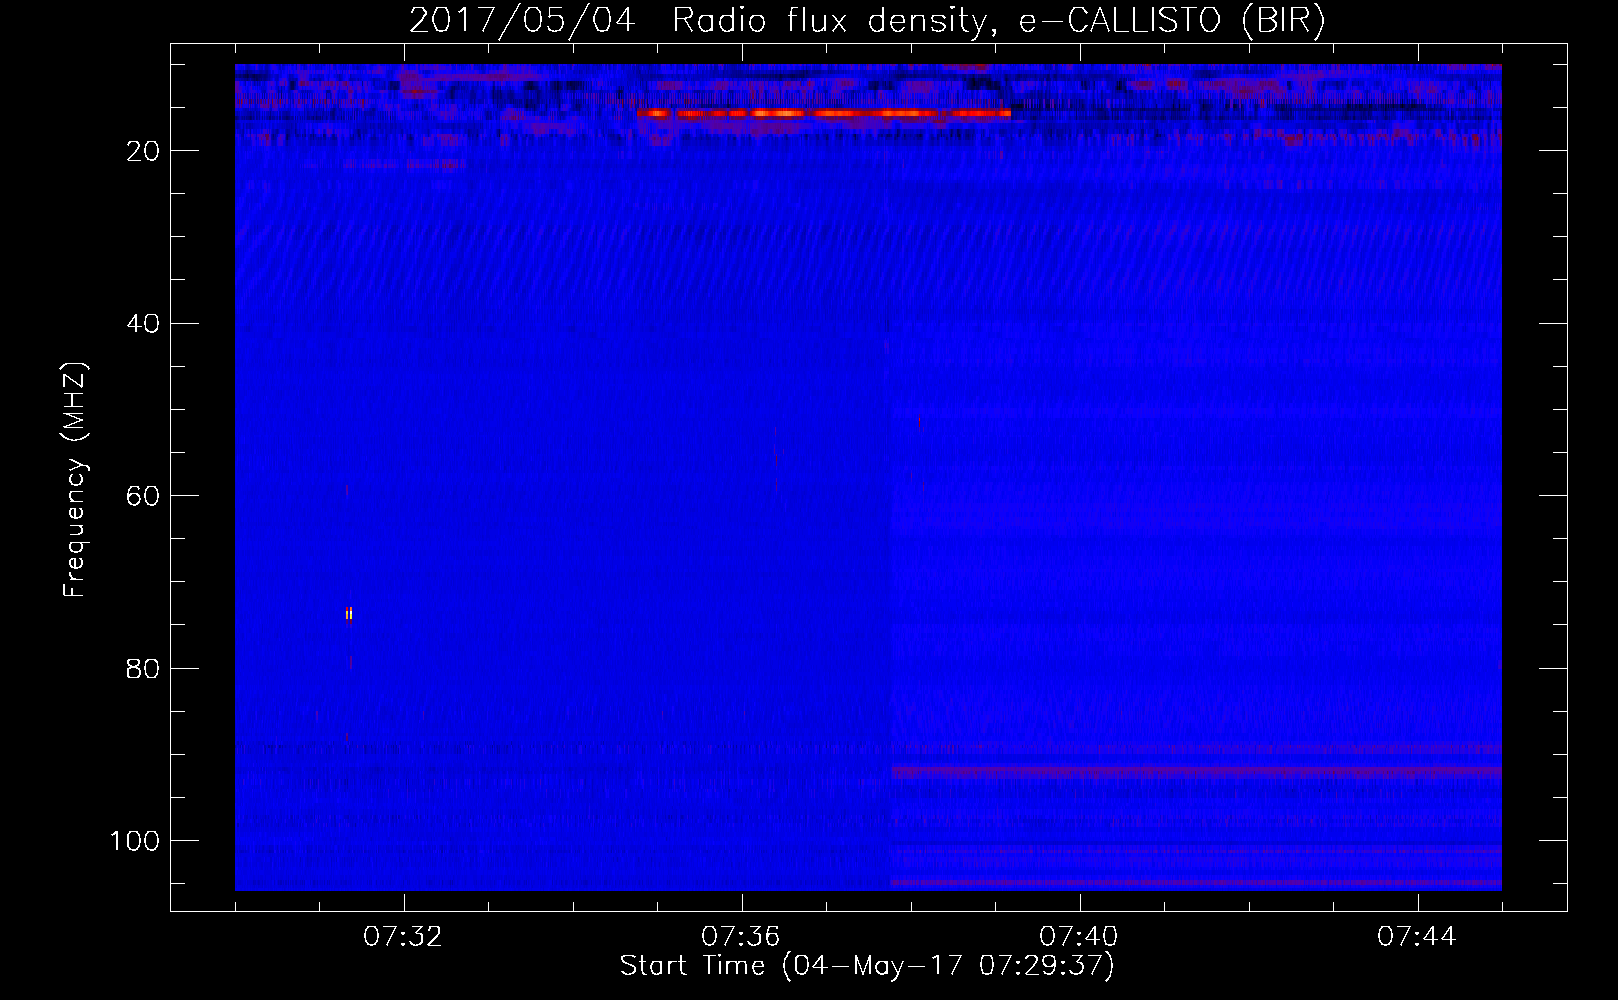Click the '07:32' time tick label
This screenshot has width=1618, height=1000.
click(x=403, y=937)
